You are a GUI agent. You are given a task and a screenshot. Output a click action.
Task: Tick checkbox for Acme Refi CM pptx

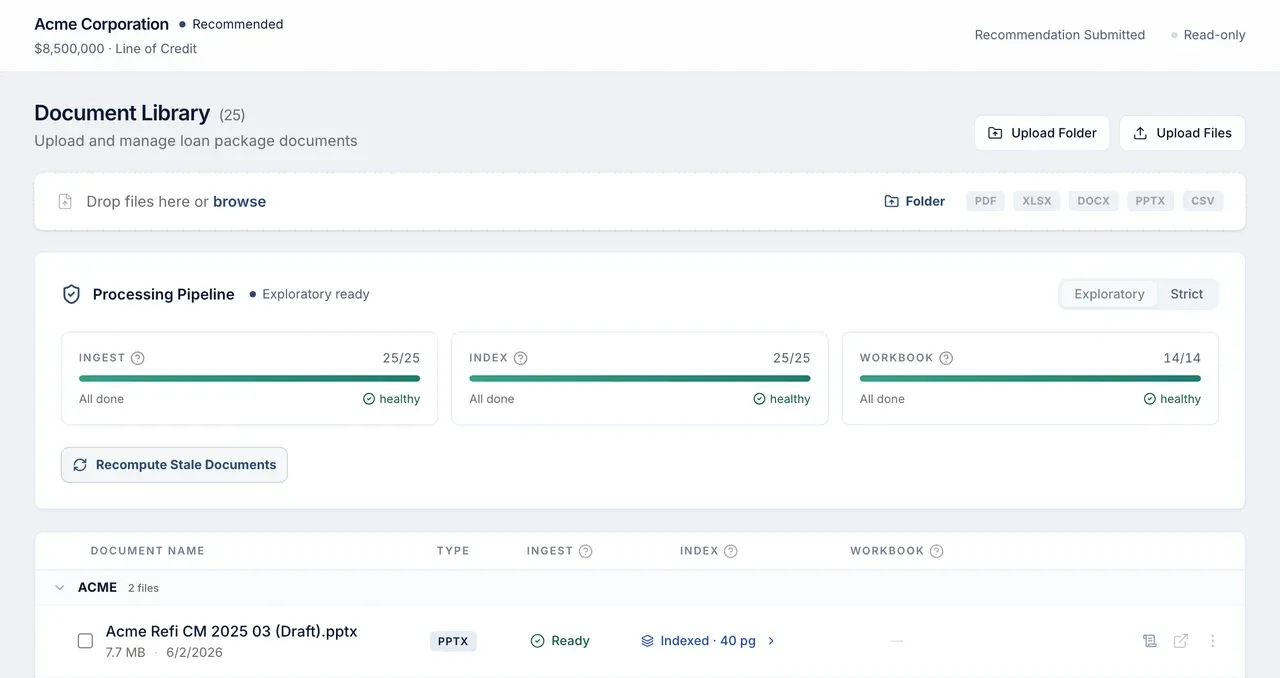point(85,641)
